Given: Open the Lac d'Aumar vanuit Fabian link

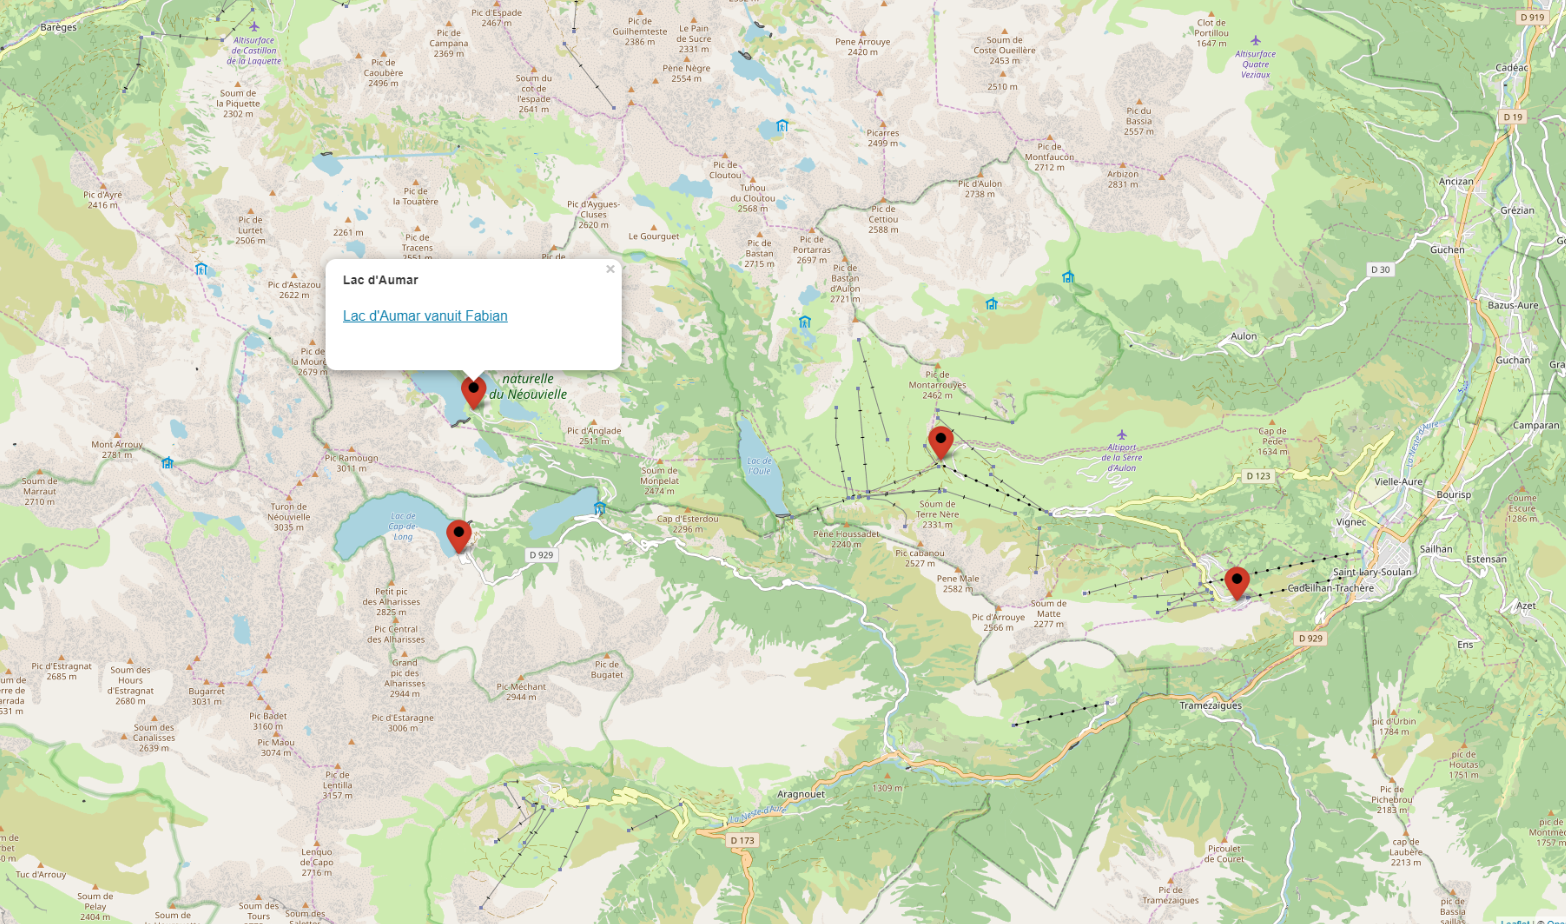Looking at the screenshot, I should tap(425, 316).
